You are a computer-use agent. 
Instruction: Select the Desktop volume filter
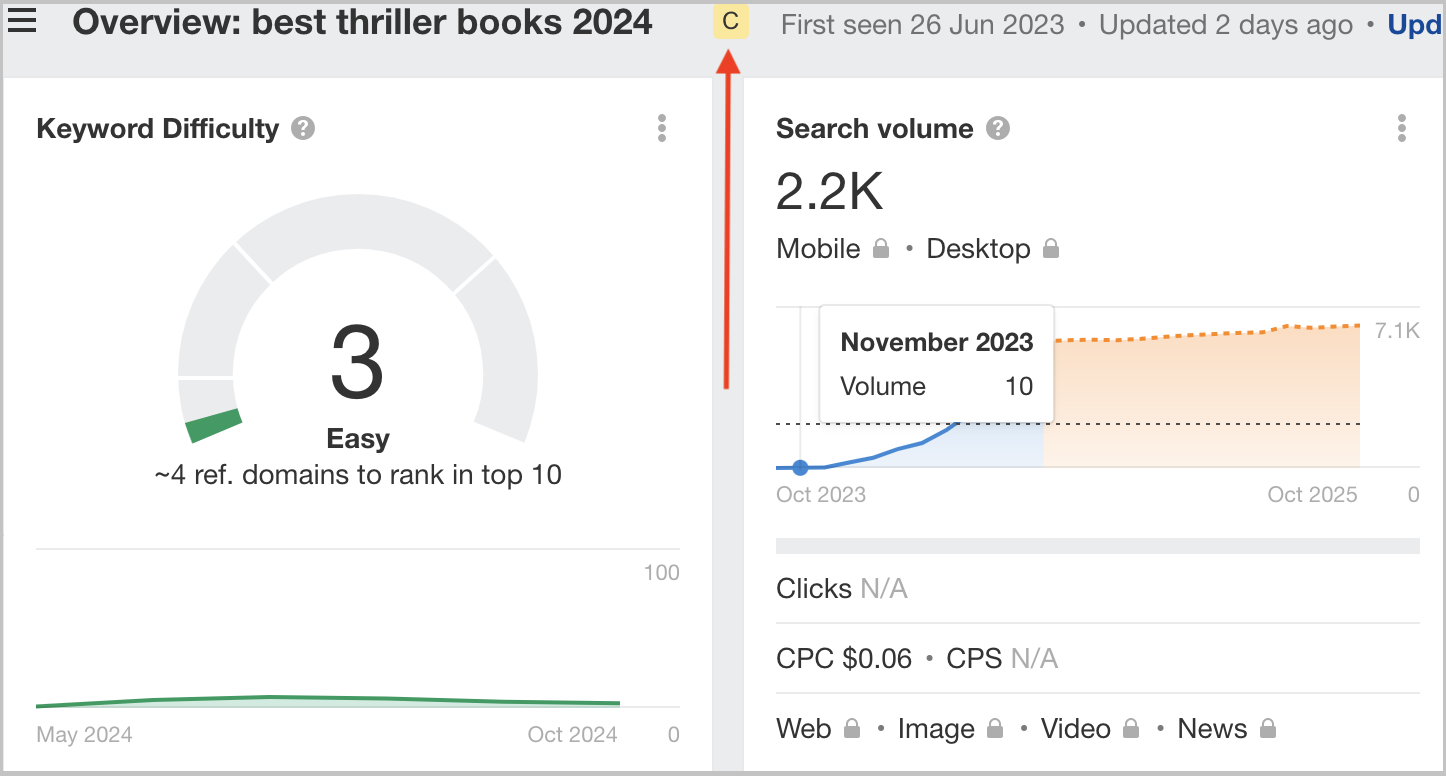tap(978, 249)
